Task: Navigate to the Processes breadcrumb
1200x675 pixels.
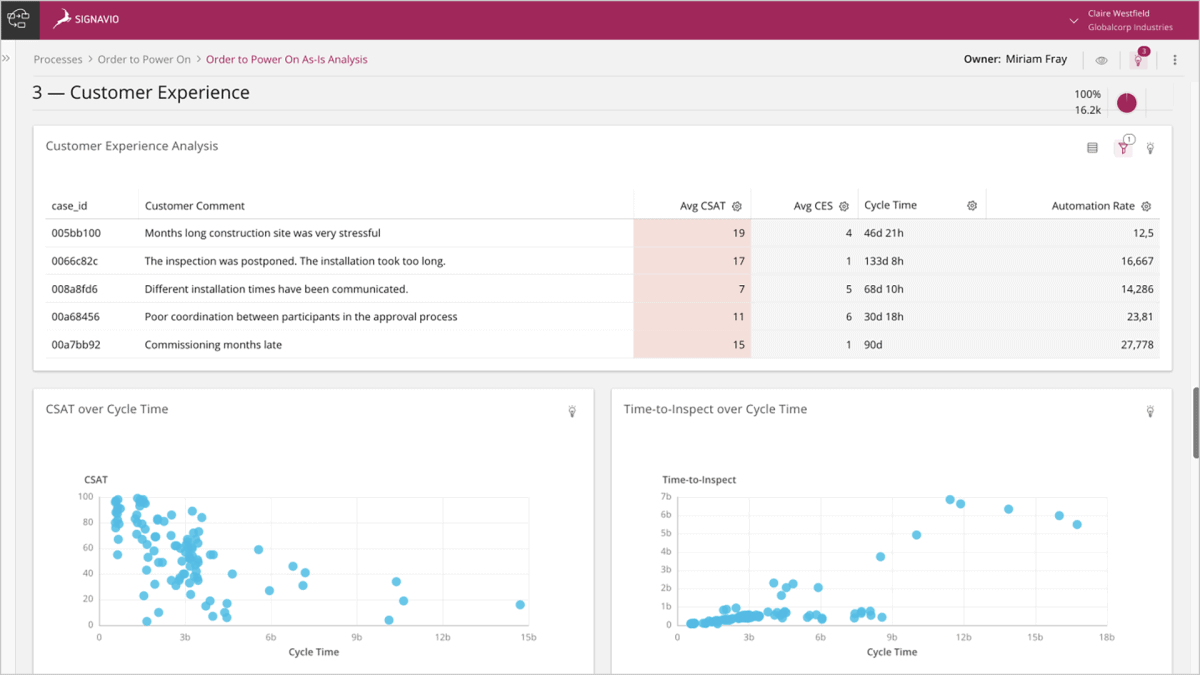Action: pyautogui.click(x=57, y=59)
